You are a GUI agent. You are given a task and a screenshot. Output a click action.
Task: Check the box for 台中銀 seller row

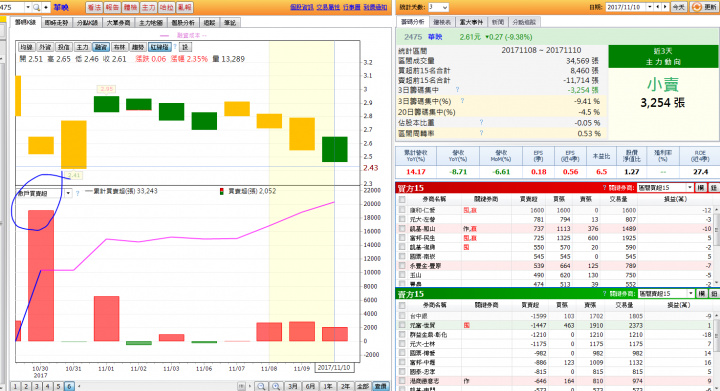pyautogui.click(x=402, y=316)
